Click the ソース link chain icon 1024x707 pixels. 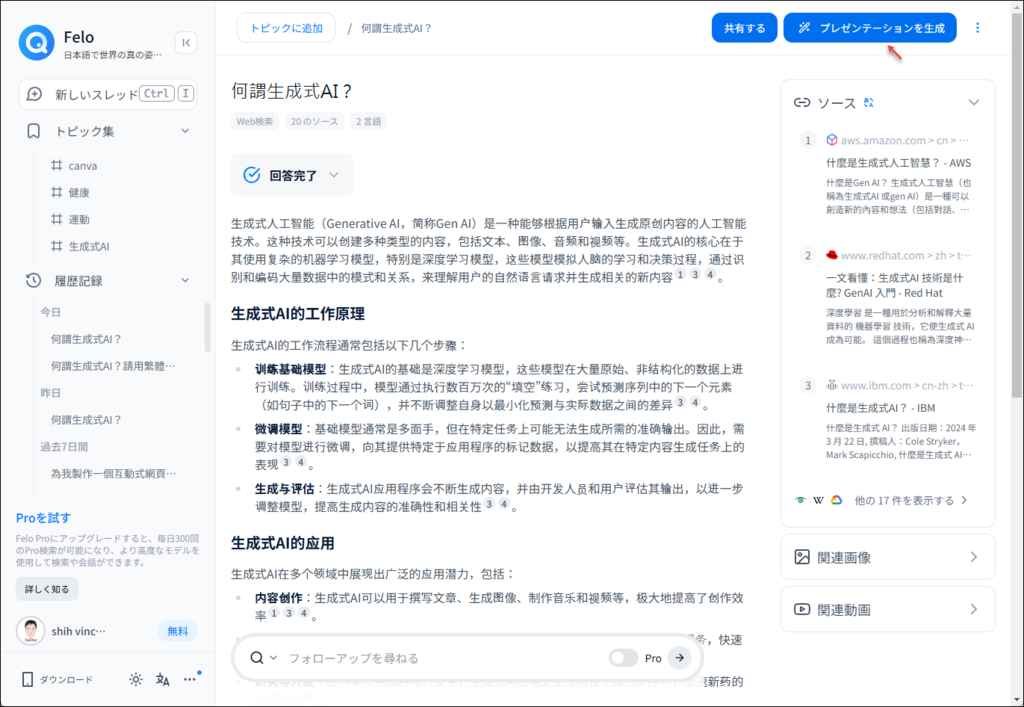[802, 102]
